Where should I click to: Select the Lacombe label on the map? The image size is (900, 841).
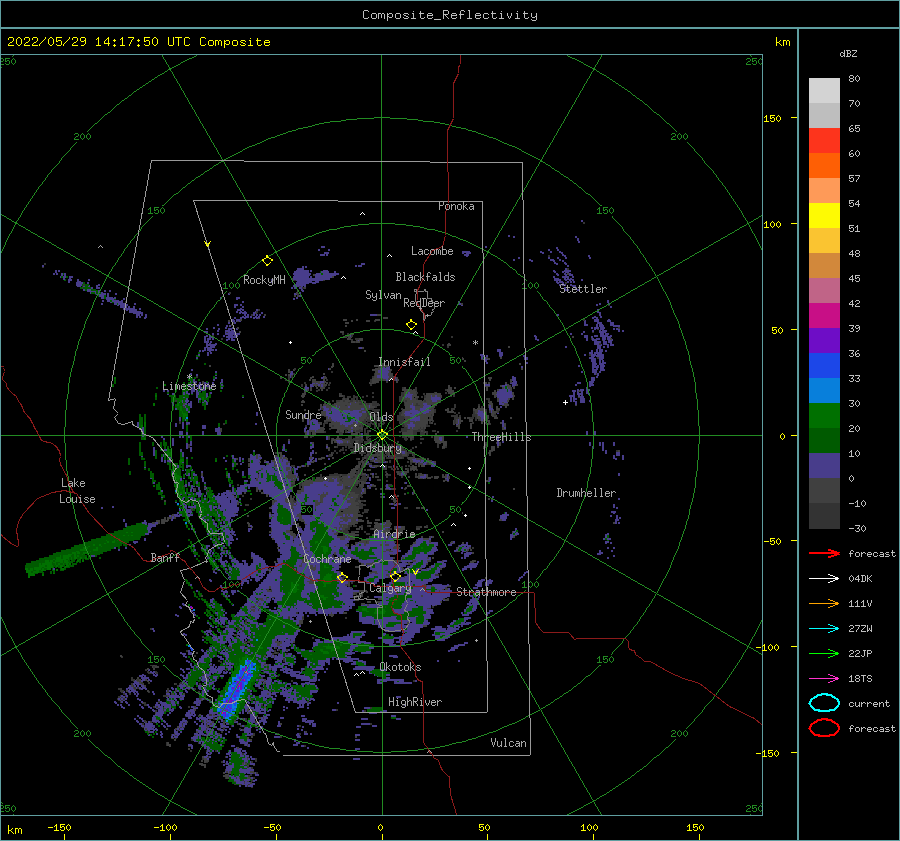(432, 251)
